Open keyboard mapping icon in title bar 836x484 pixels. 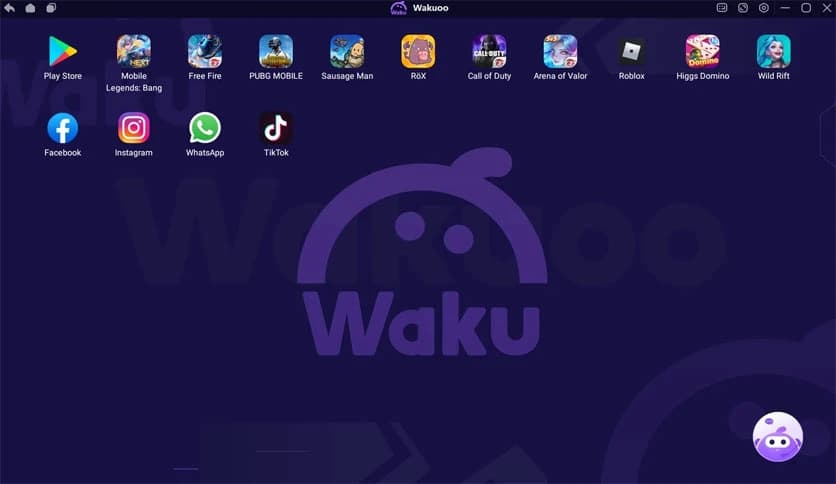(722, 8)
